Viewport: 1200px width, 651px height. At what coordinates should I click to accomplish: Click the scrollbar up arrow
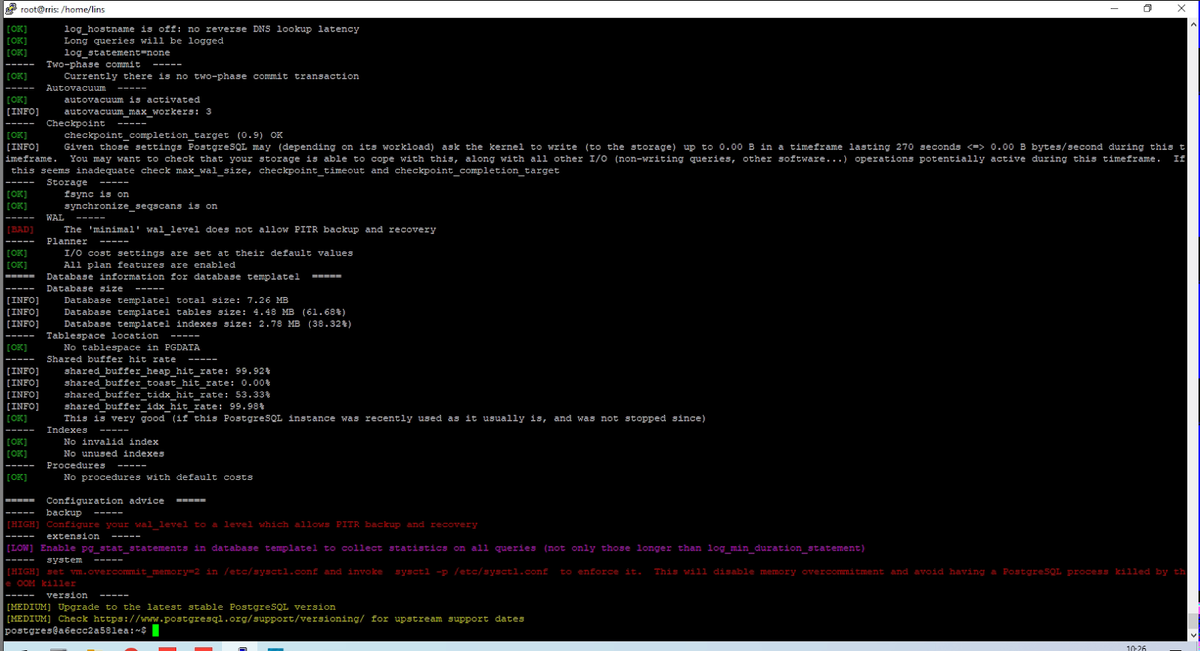(1193, 26)
